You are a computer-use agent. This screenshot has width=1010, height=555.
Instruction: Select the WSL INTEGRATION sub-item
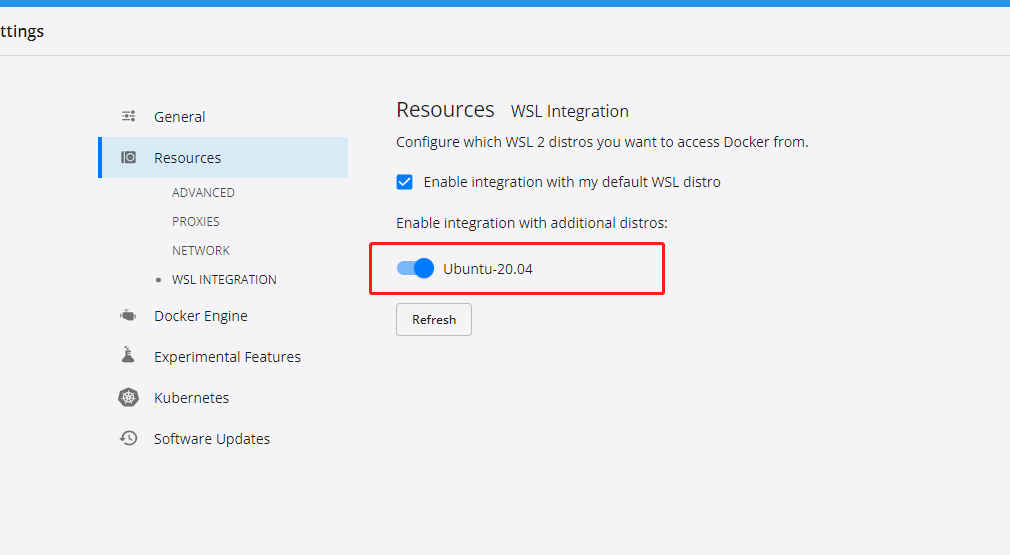(224, 279)
